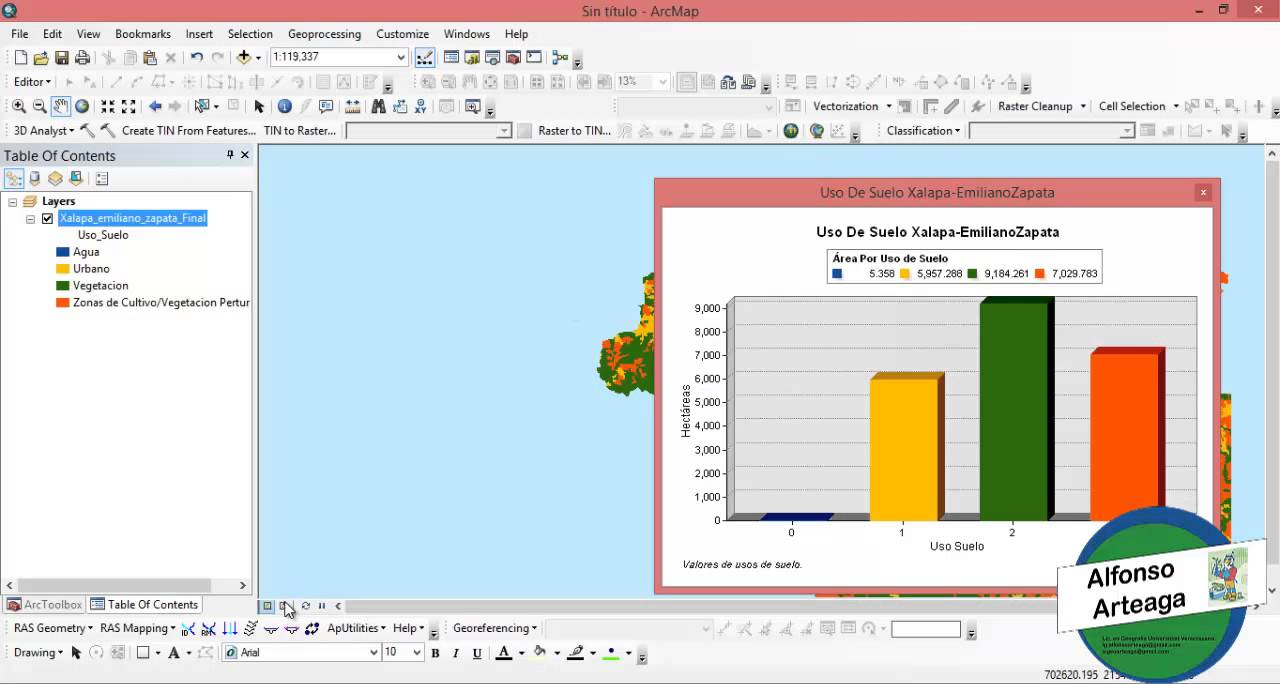Open the Python window icon
1280x684 pixels.
(534, 58)
